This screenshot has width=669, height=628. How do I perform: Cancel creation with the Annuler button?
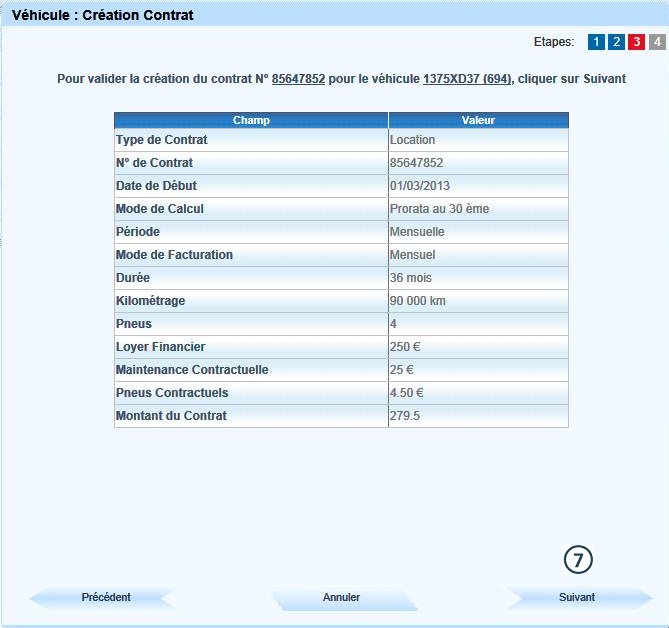pos(341,597)
